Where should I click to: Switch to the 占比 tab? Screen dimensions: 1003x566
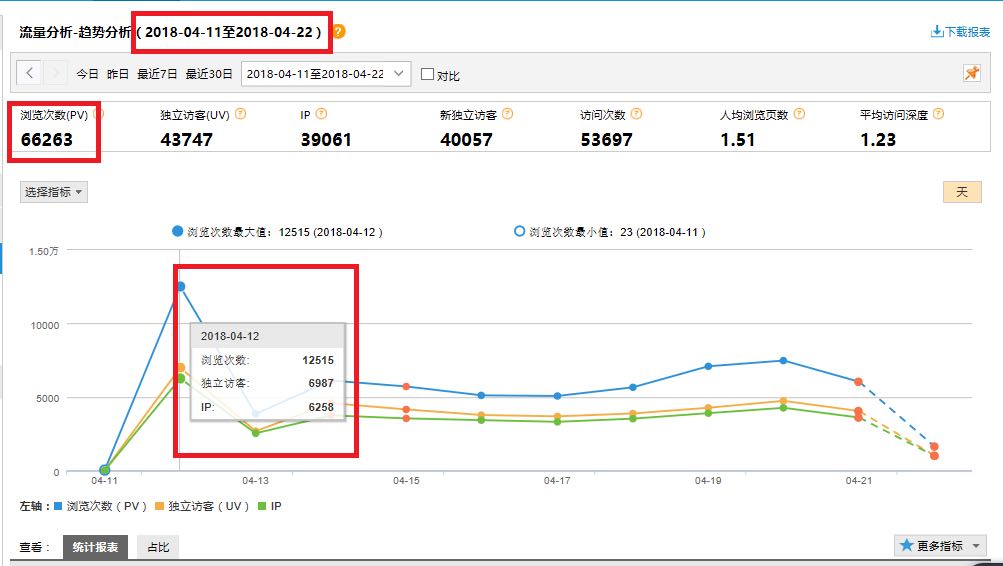pos(158,547)
